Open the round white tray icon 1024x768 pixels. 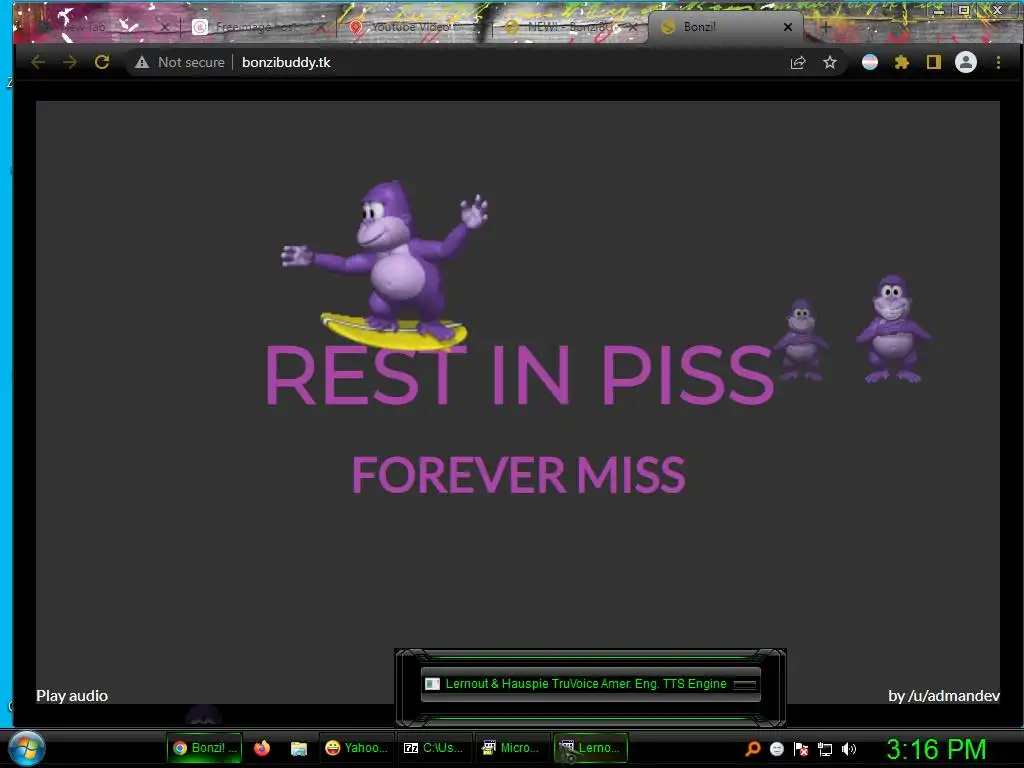point(776,749)
